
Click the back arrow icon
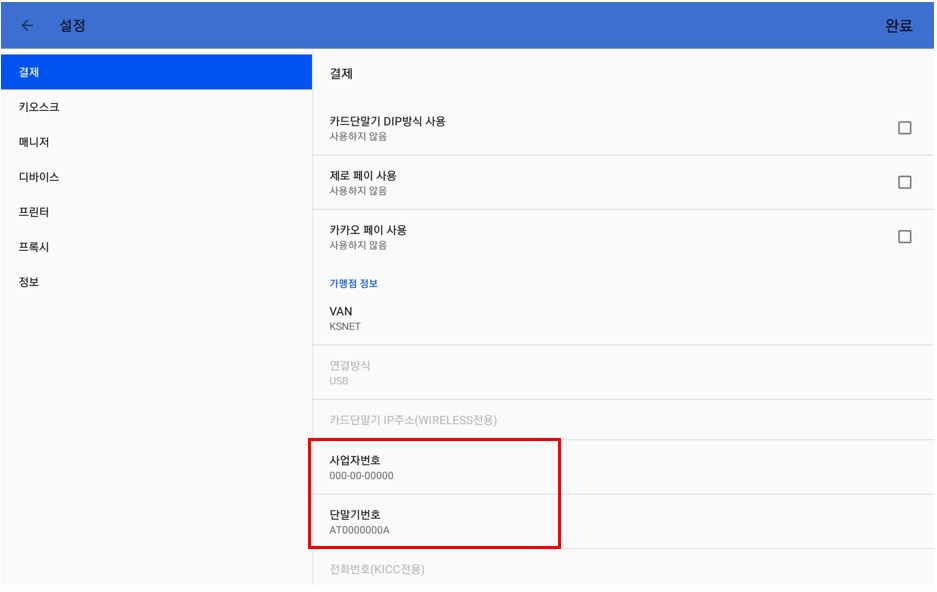(27, 25)
